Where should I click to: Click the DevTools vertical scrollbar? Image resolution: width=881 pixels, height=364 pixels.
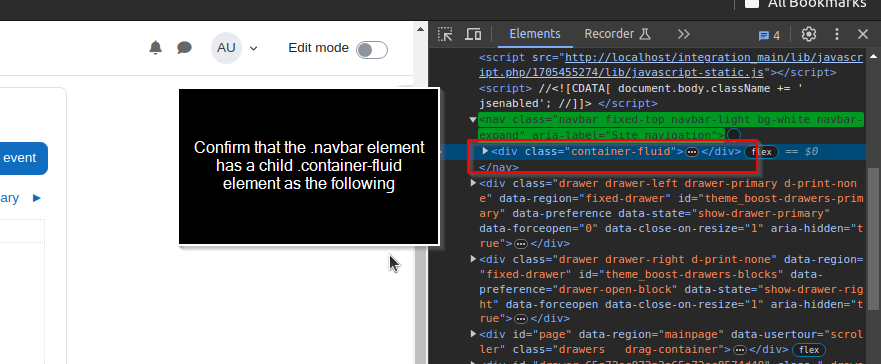click(x=873, y=239)
